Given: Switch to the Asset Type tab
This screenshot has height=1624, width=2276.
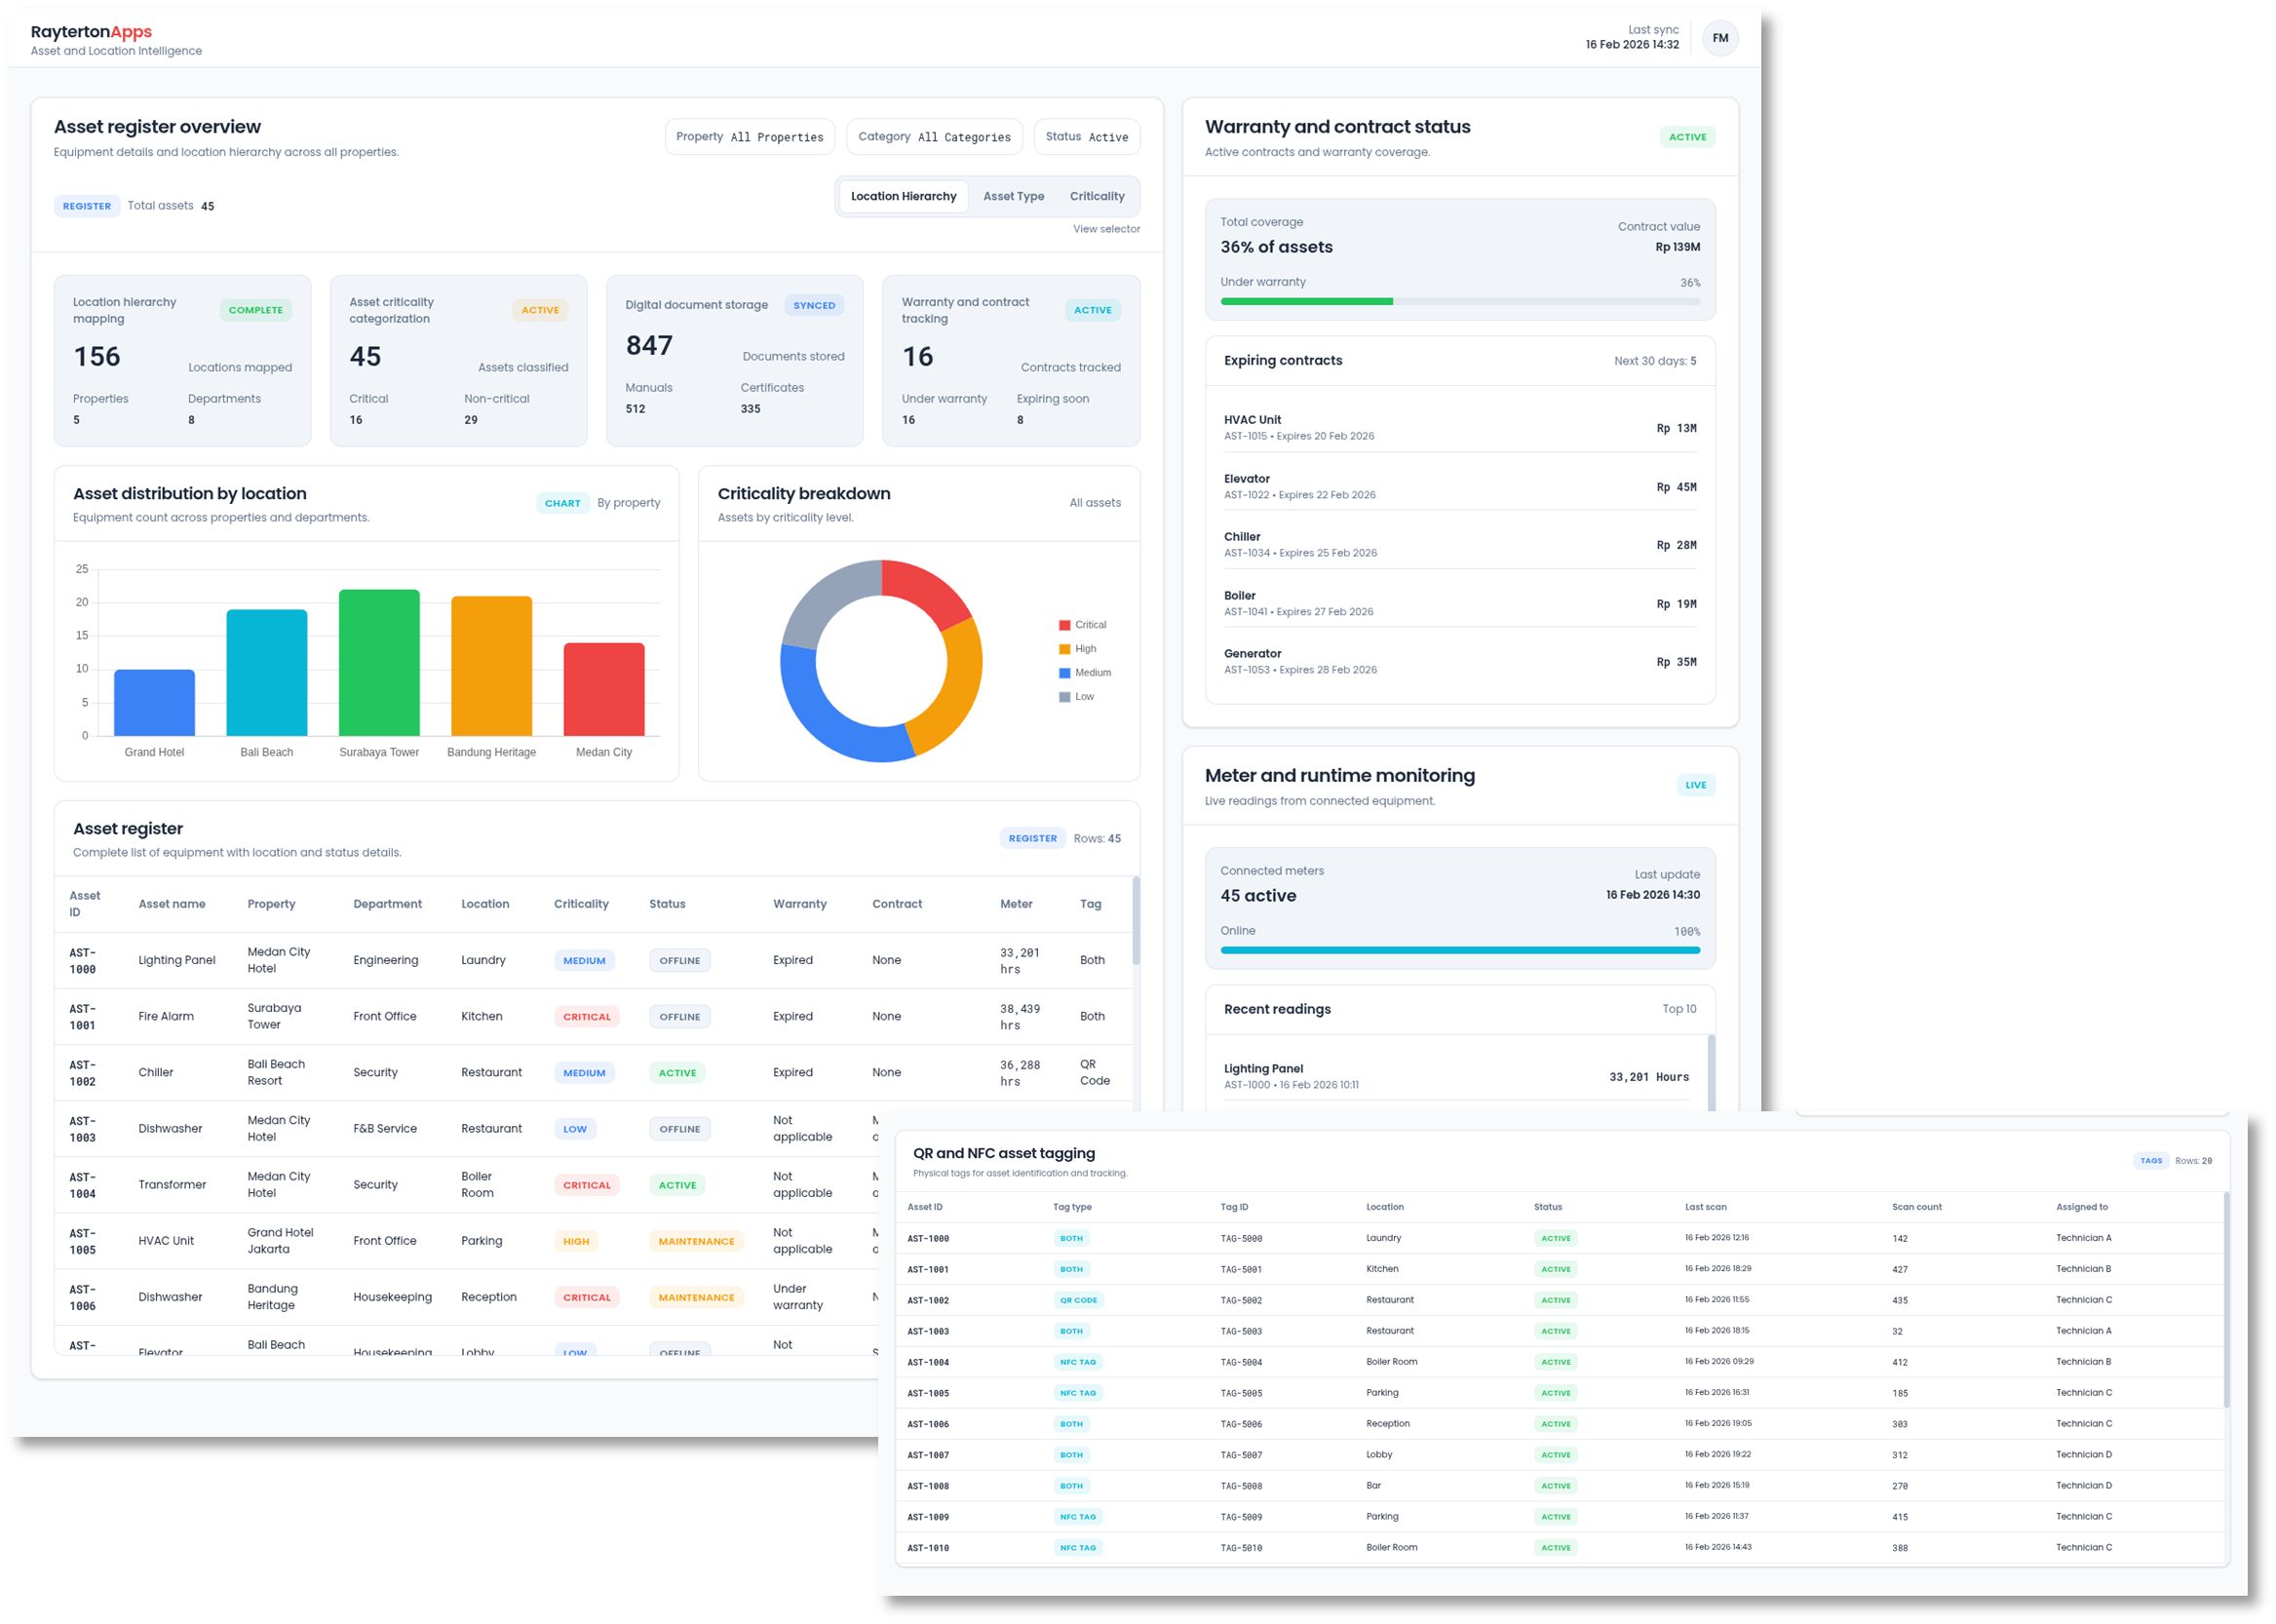Looking at the screenshot, I should pos(1013,196).
